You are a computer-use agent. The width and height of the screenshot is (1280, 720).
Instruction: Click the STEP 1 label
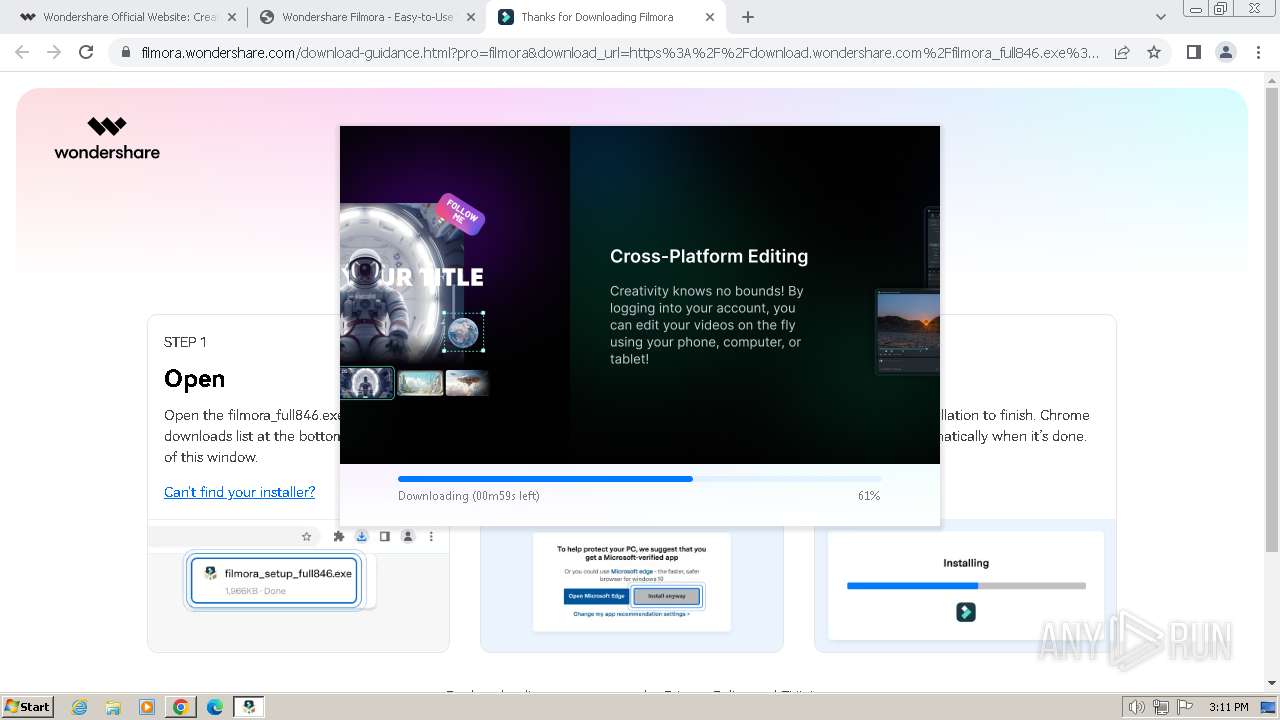(x=185, y=342)
